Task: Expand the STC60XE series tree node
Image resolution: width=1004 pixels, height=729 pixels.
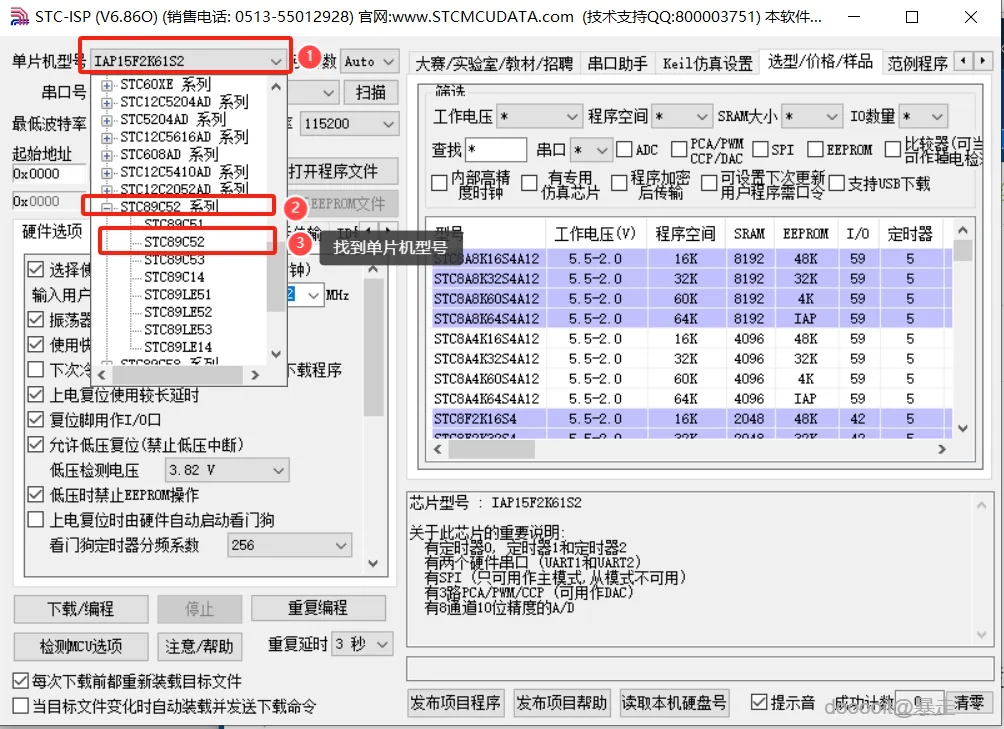Action: tap(107, 84)
